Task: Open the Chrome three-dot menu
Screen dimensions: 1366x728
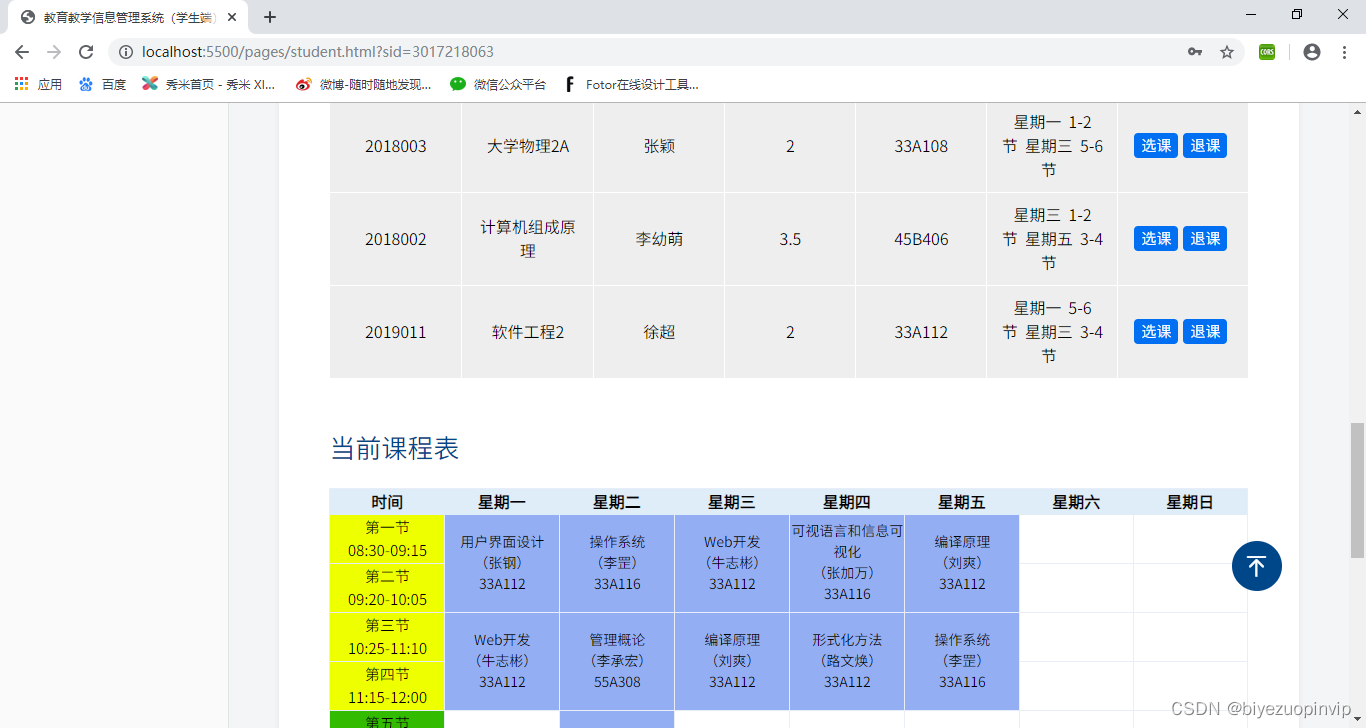Action: click(x=1343, y=52)
